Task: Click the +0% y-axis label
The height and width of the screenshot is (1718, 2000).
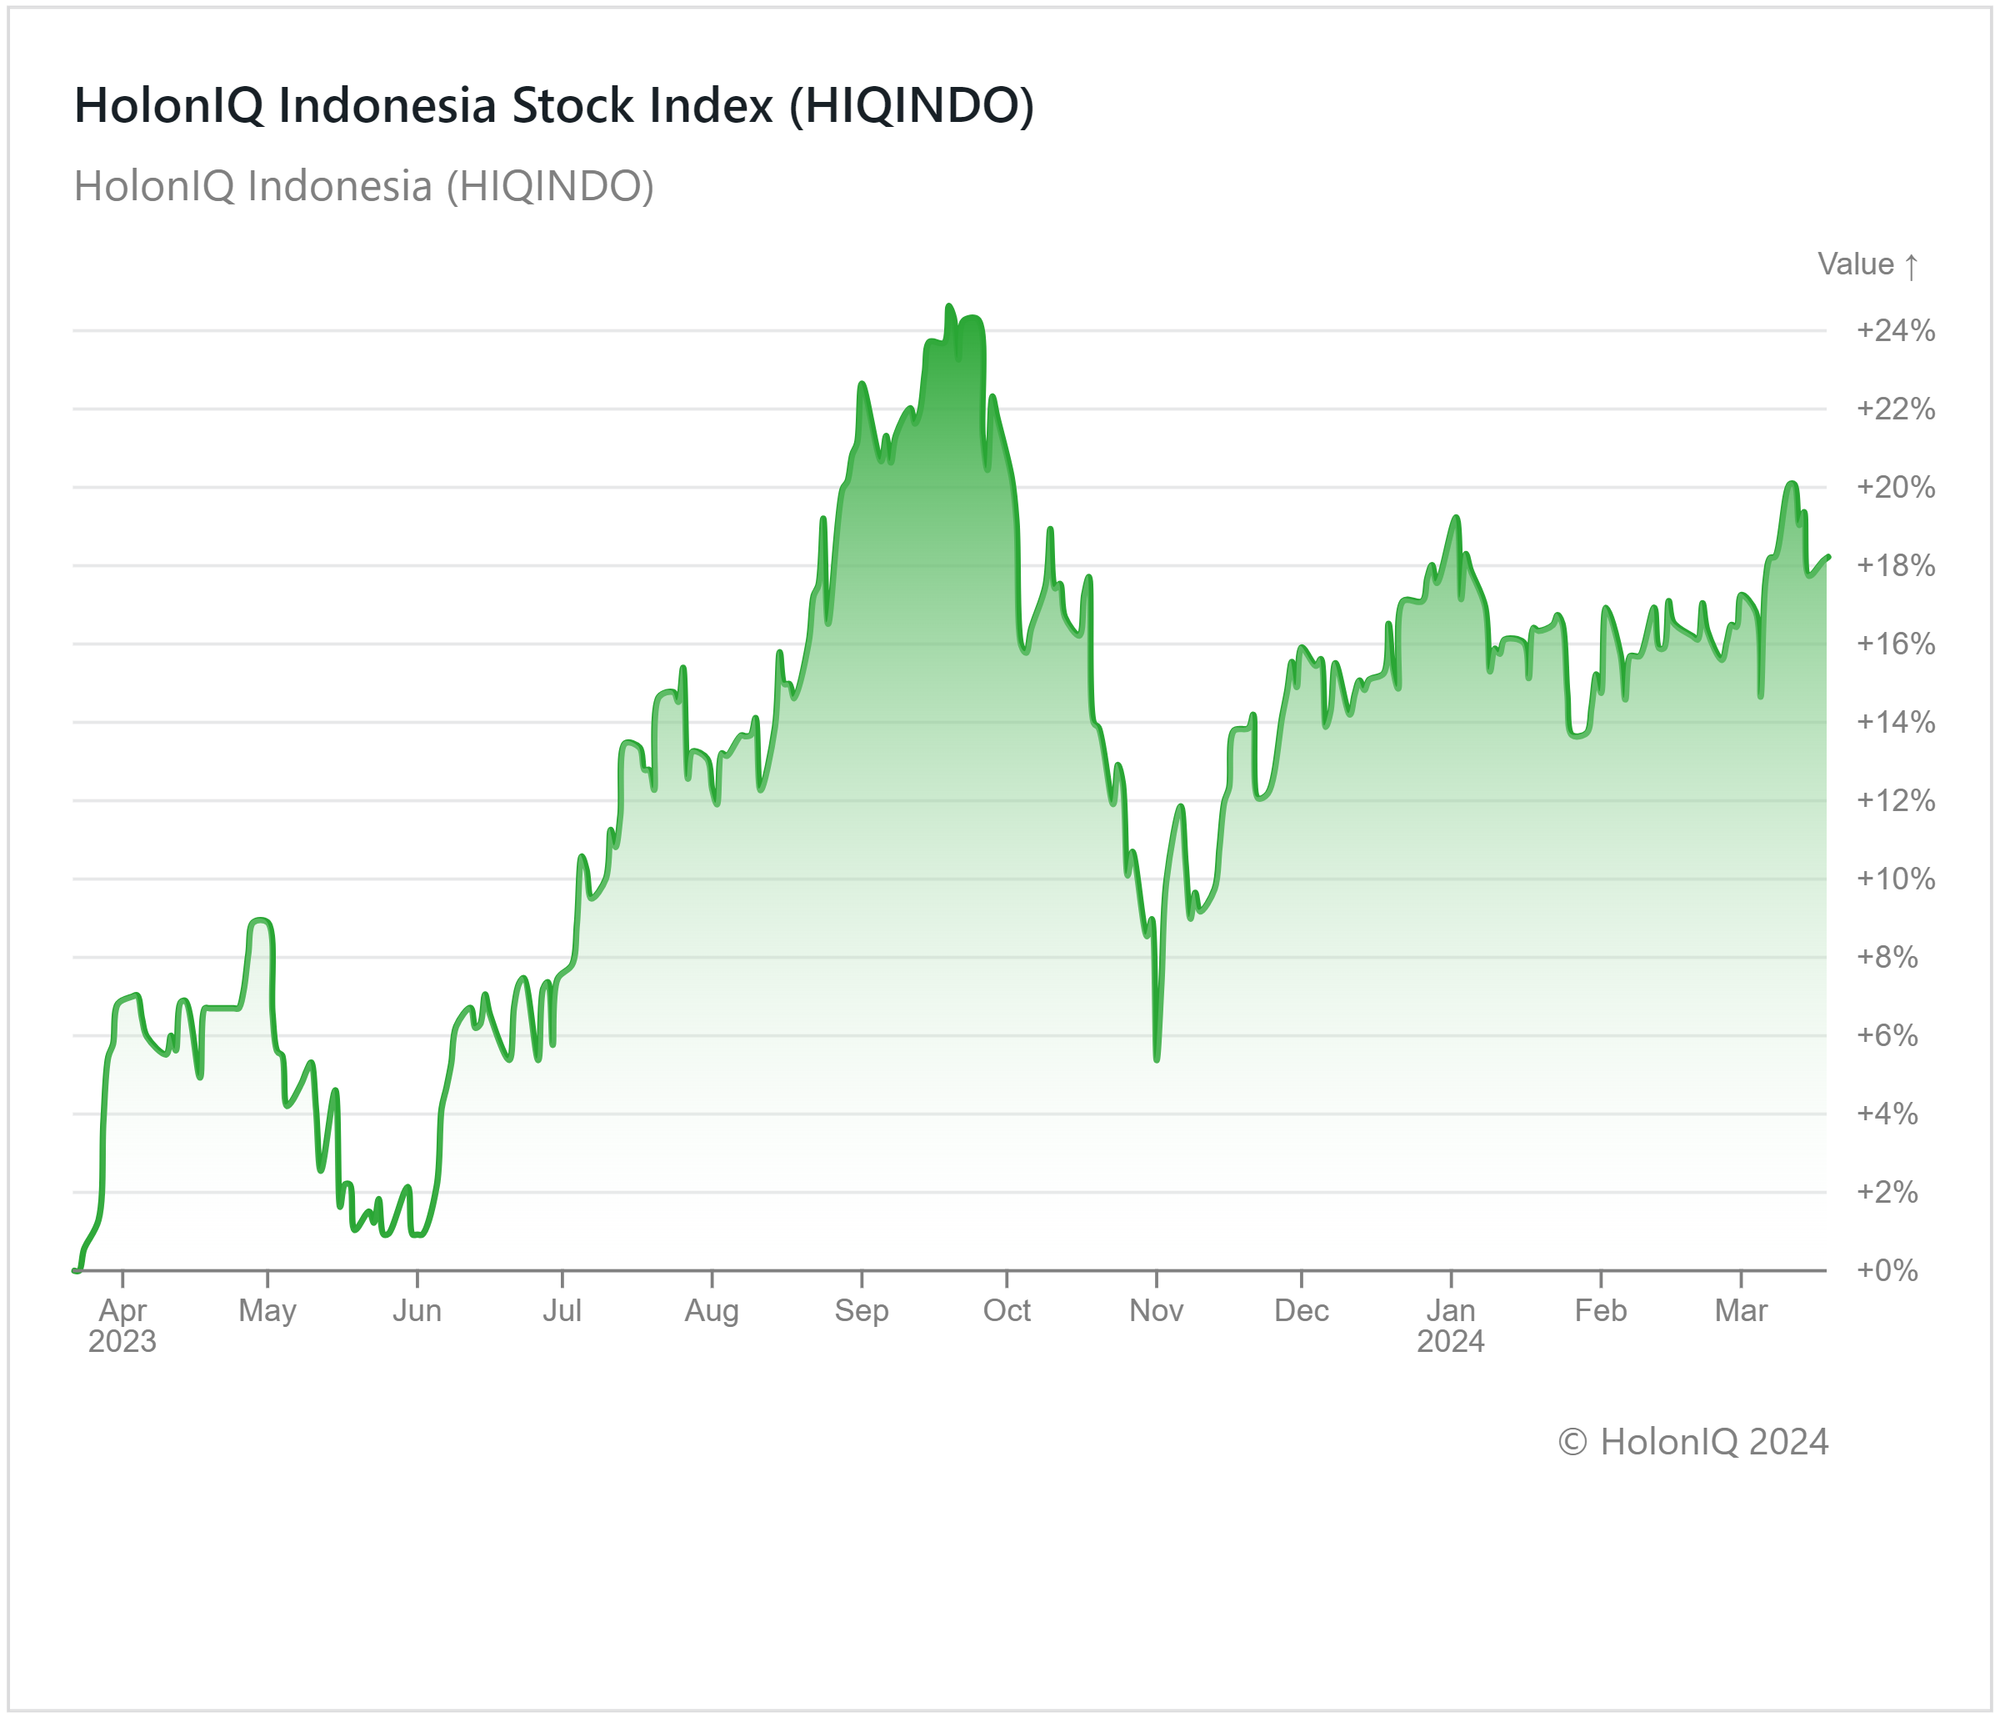Action: pos(1887,1271)
